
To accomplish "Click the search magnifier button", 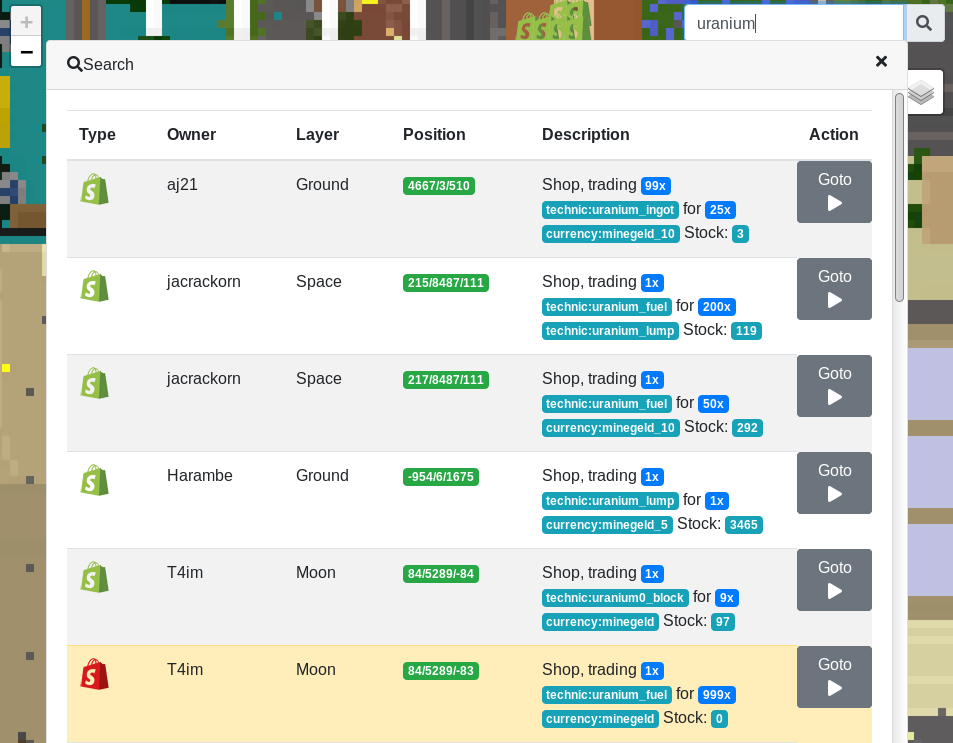I will [924, 23].
